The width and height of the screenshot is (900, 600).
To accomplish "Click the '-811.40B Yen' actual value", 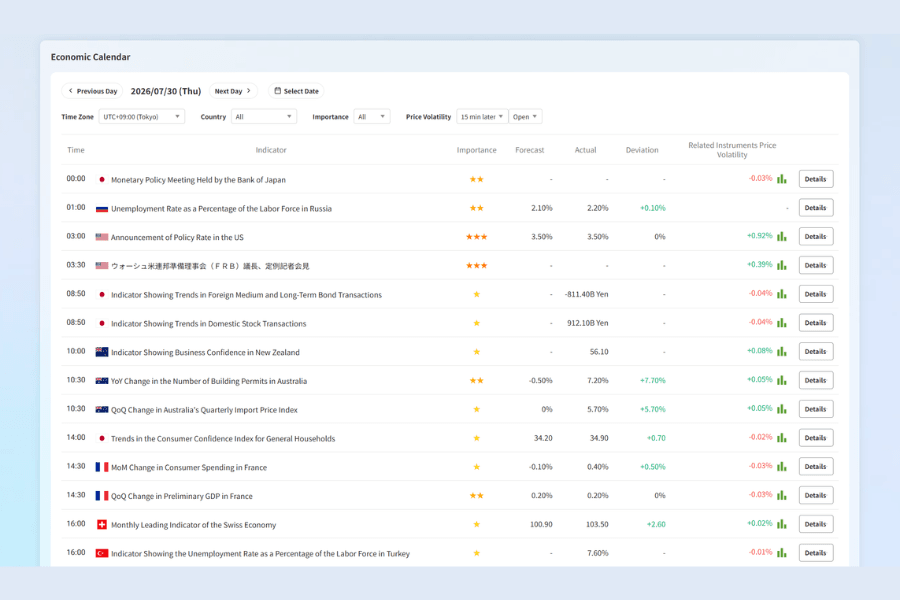I will pyautogui.click(x=586, y=294).
